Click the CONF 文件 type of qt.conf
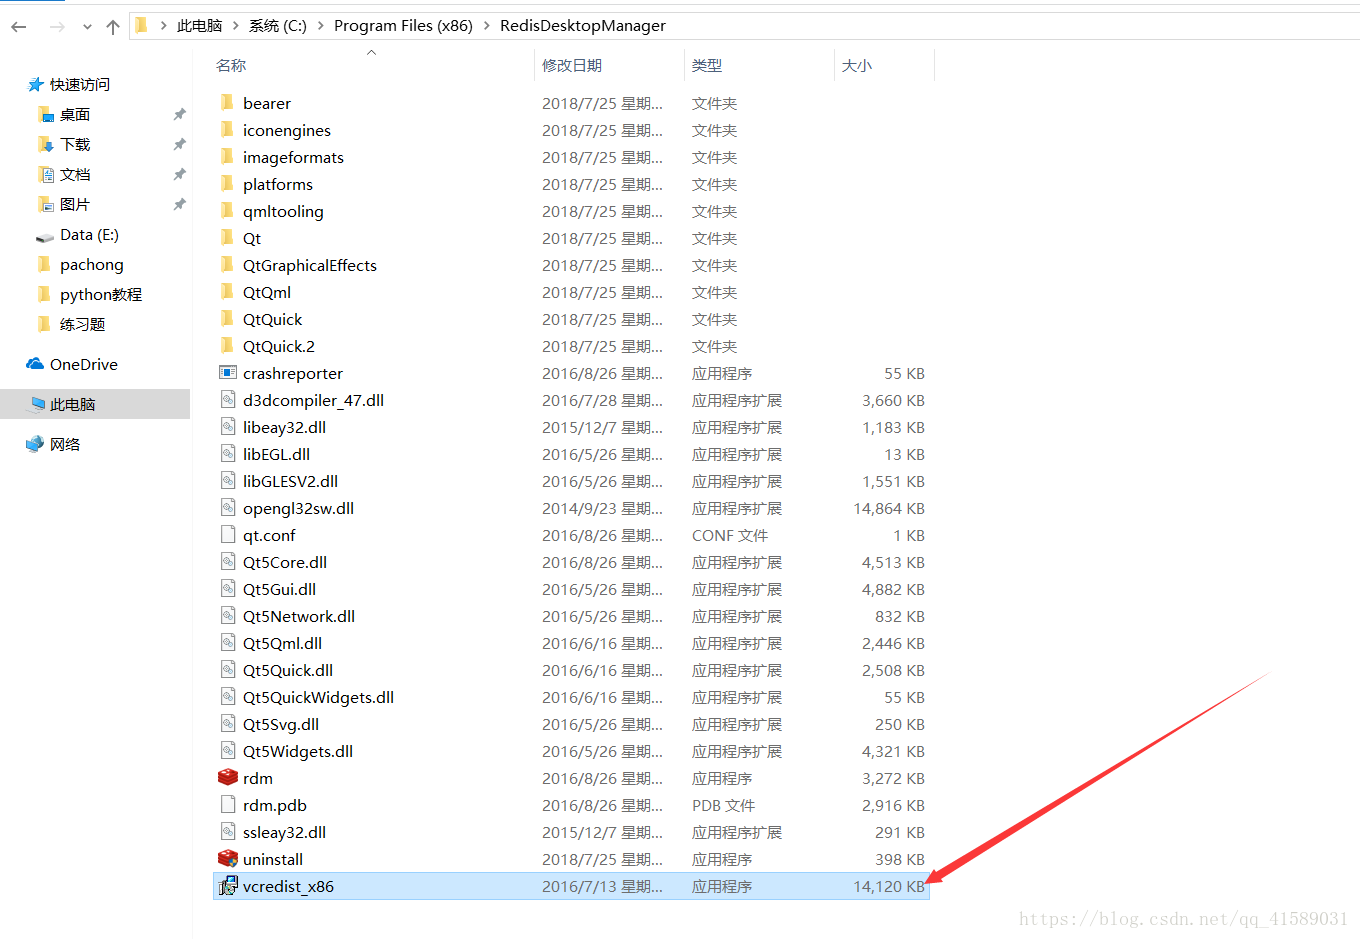The height and width of the screenshot is (939, 1360). [730, 535]
